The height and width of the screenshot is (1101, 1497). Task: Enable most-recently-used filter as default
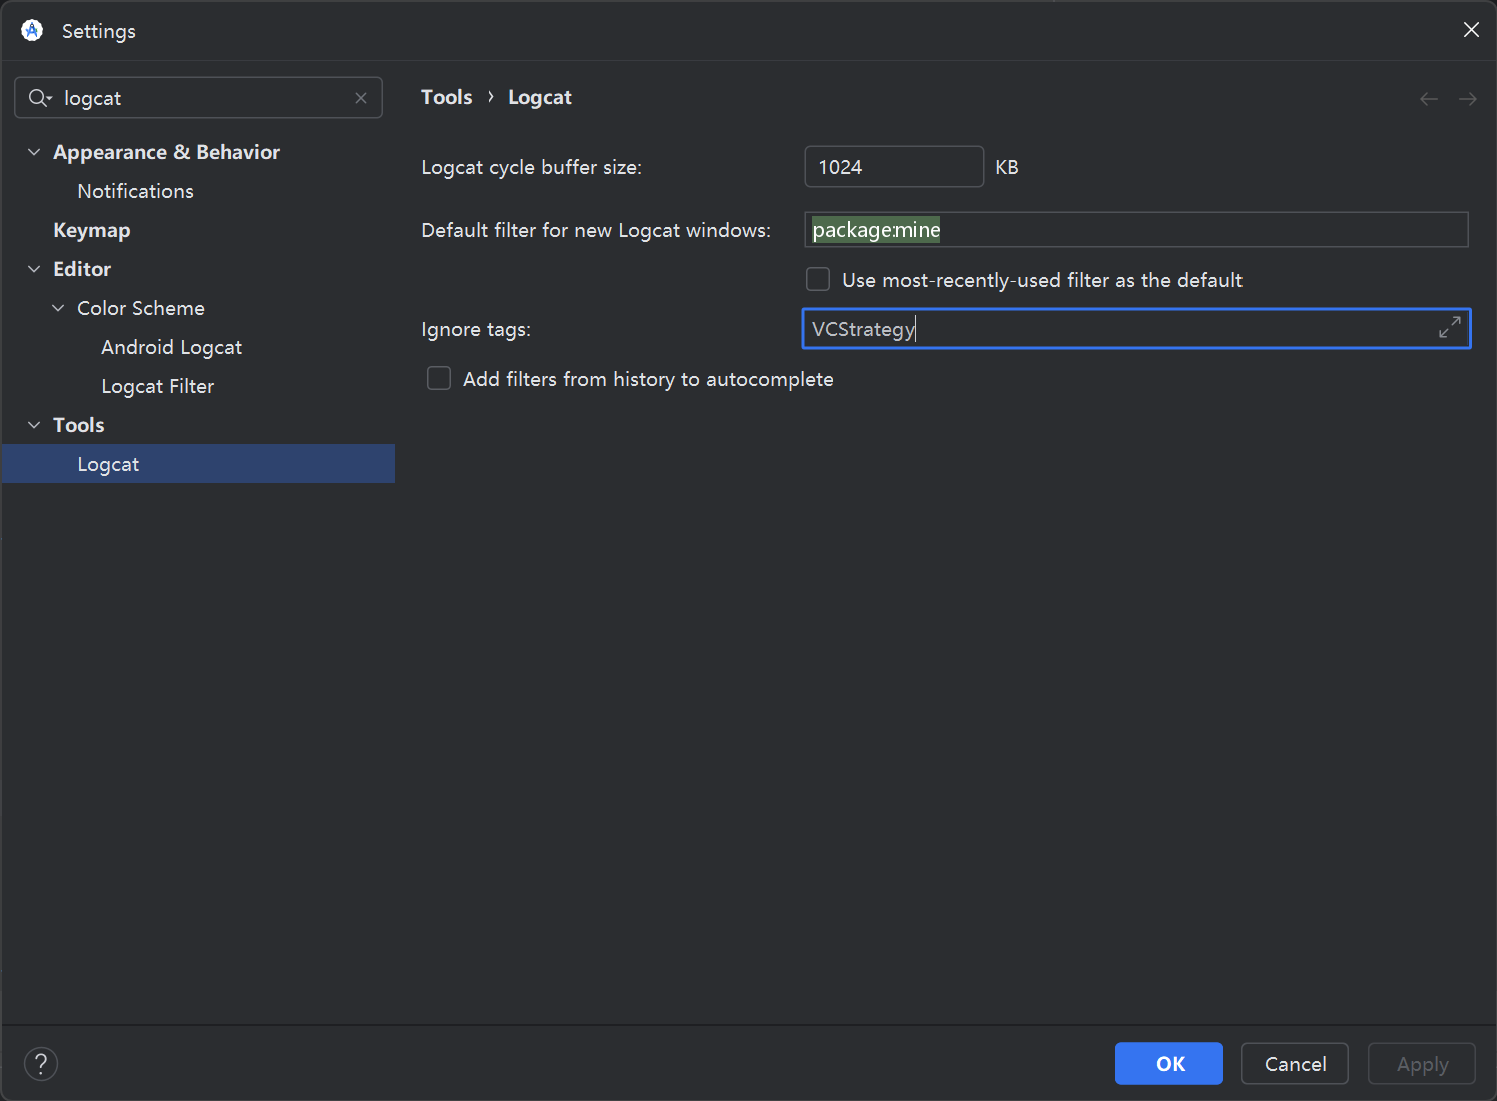[x=818, y=280]
